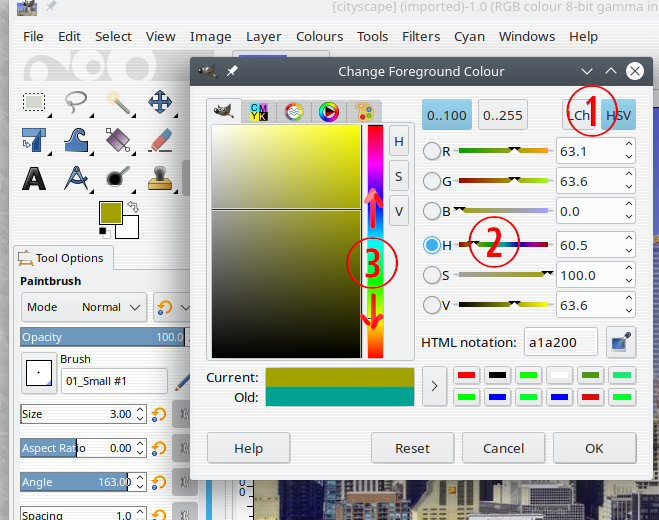Open the Colours menu
The height and width of the screenshot is (520, 659).
point(319,36)
